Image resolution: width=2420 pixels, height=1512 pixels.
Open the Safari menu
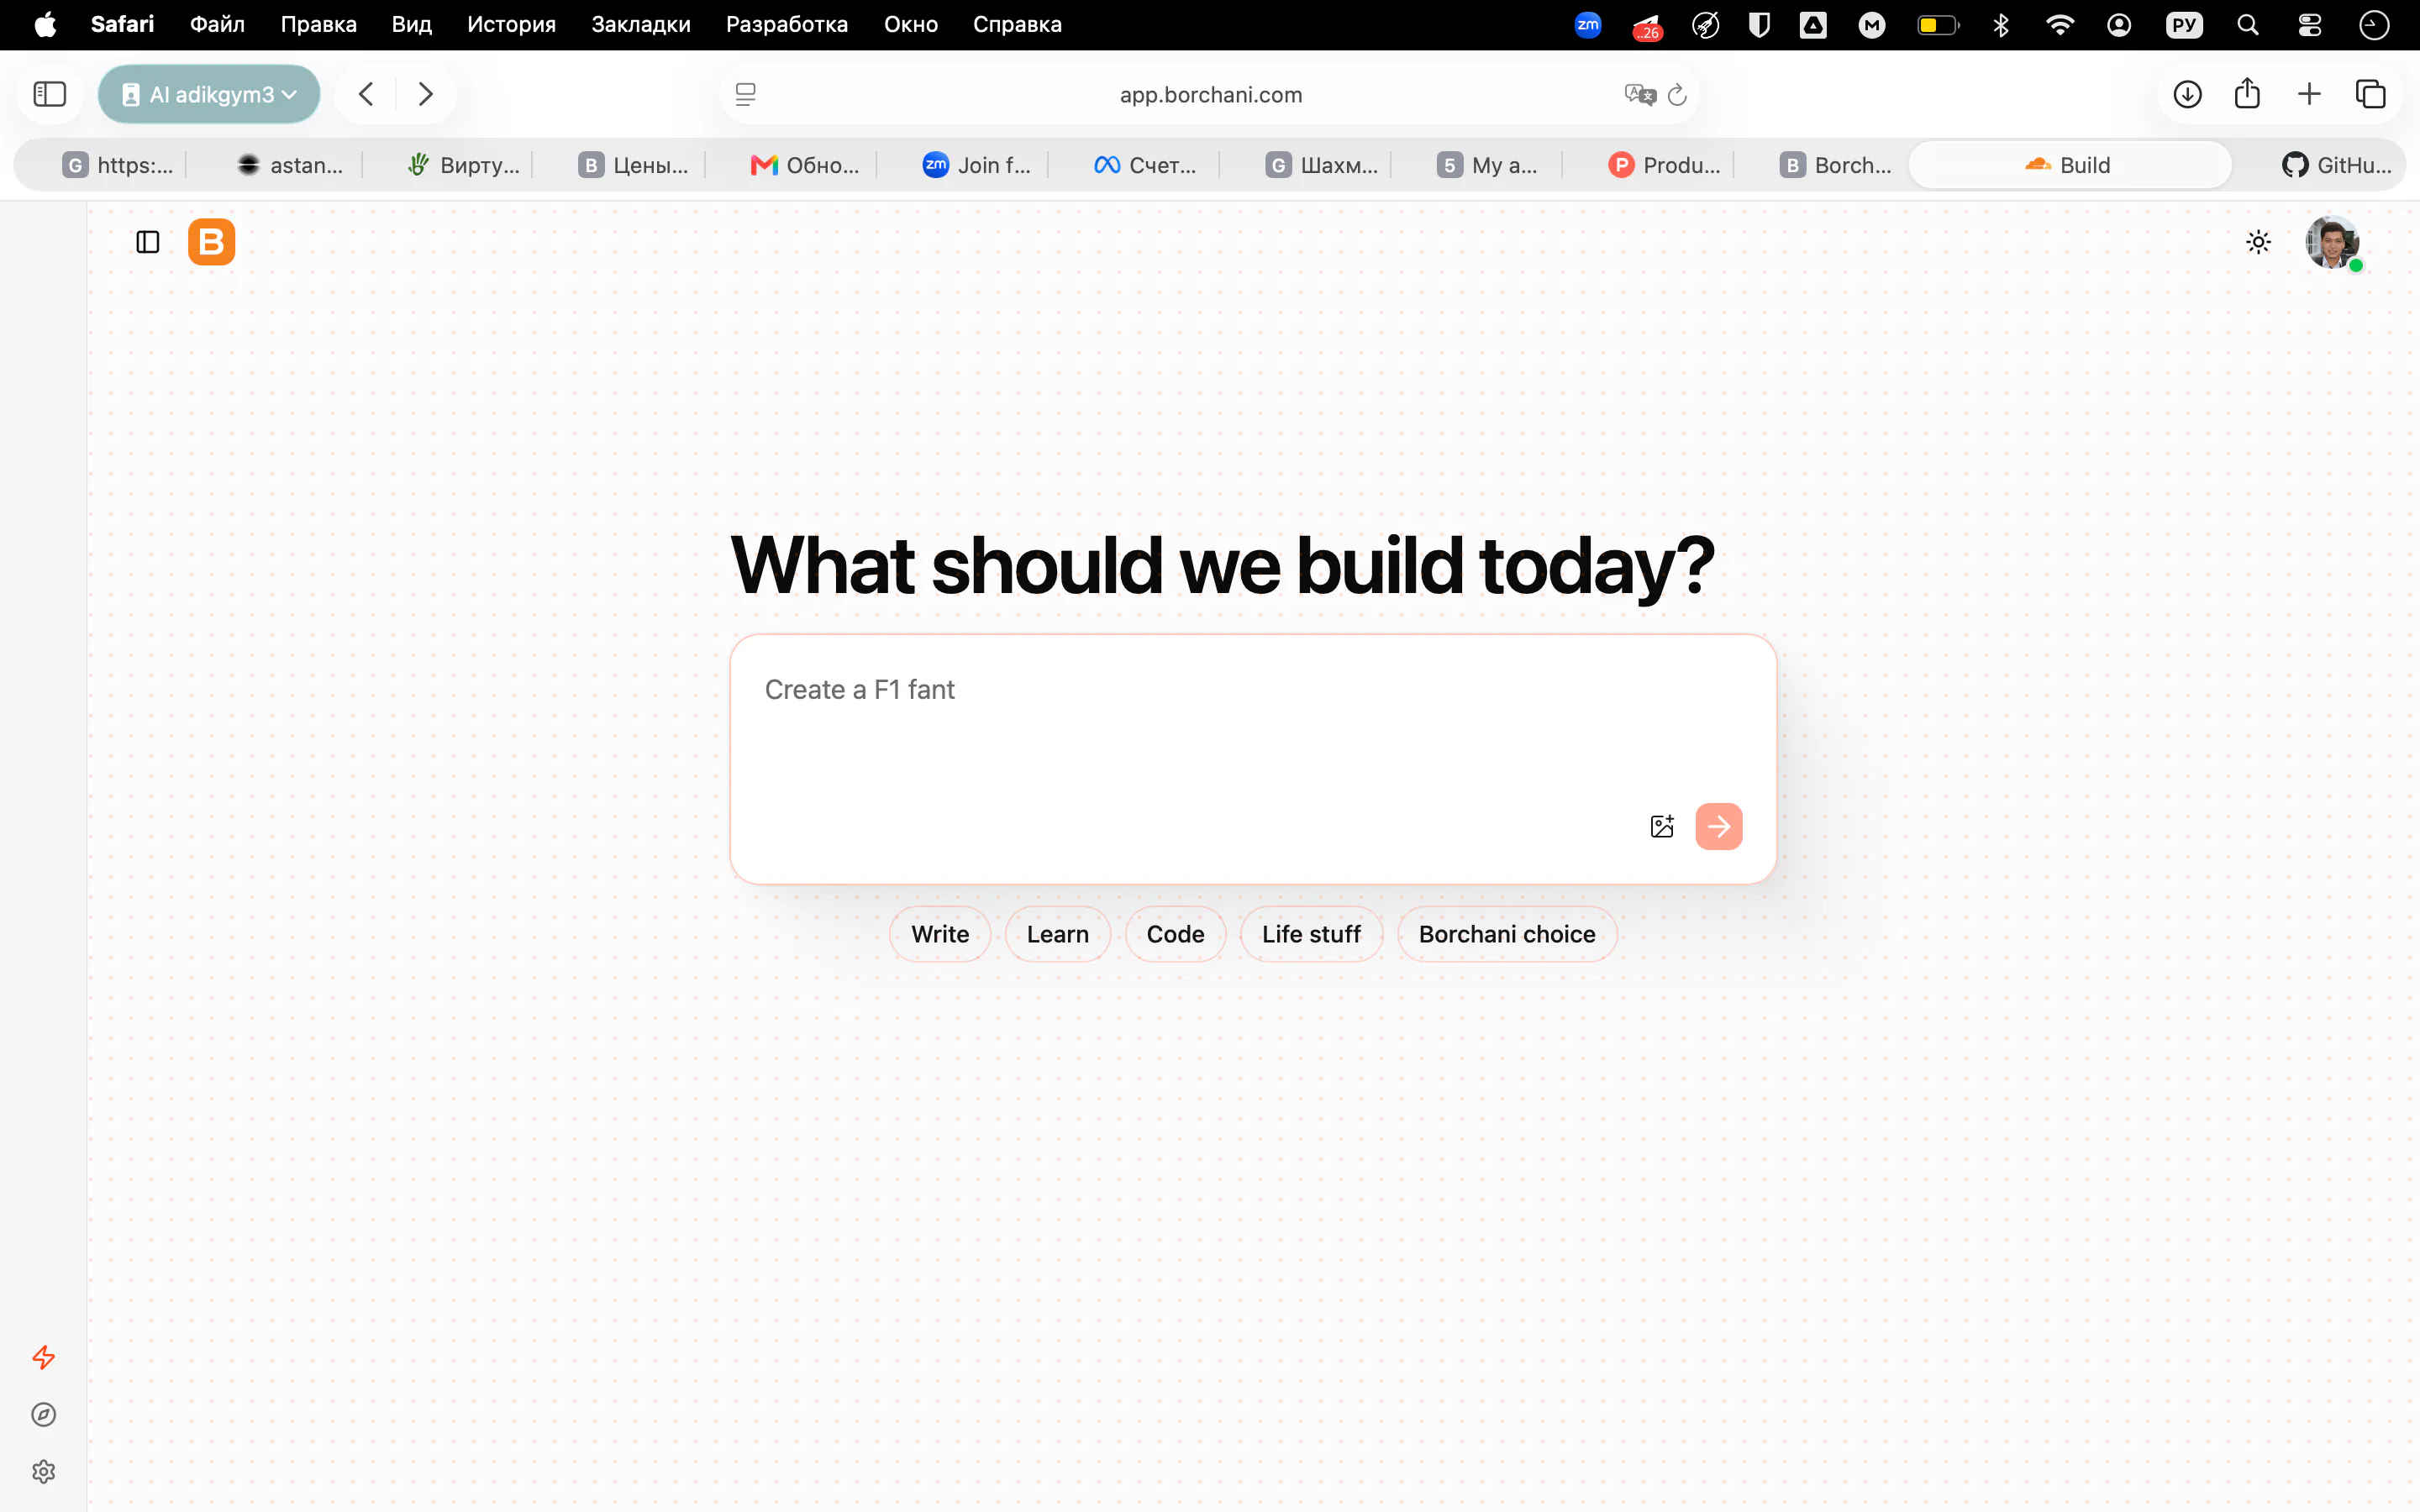point(122,24)
